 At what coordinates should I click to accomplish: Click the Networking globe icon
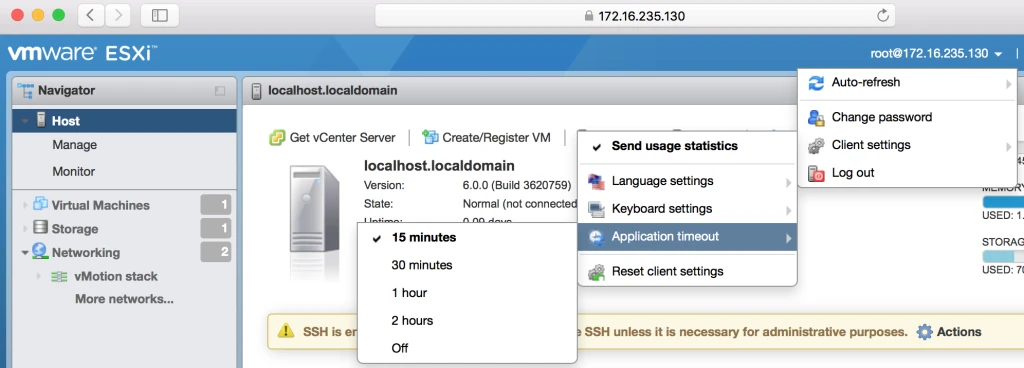pyautogui.click(x=40, y=251)
